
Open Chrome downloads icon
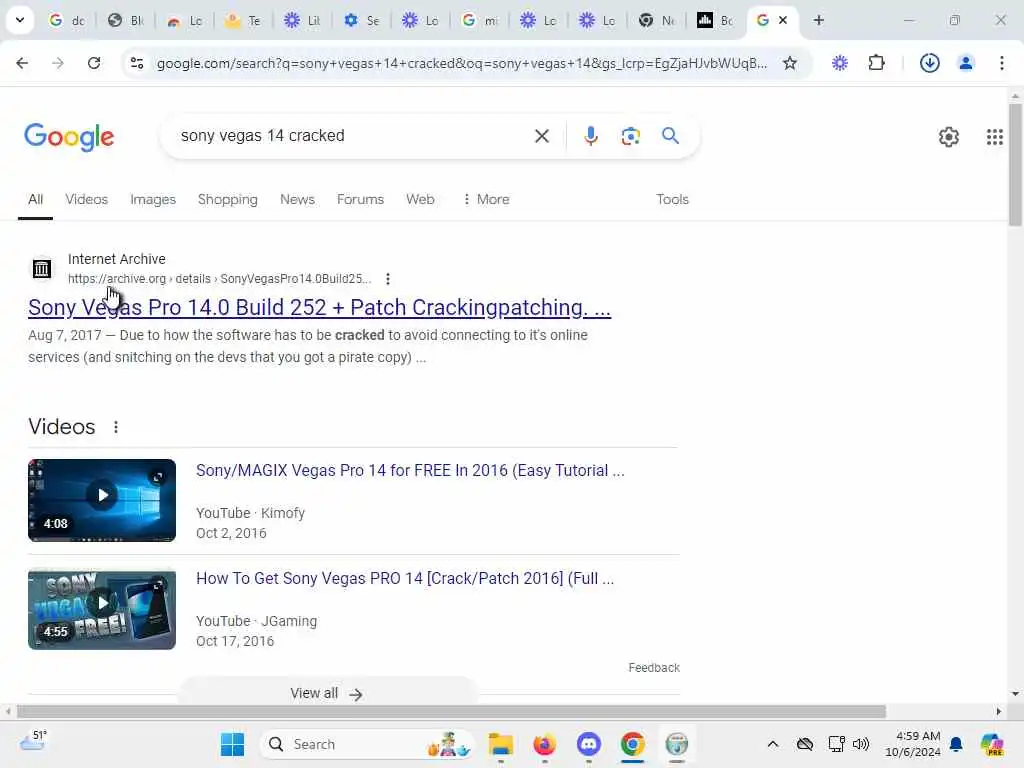click(929, 63)
